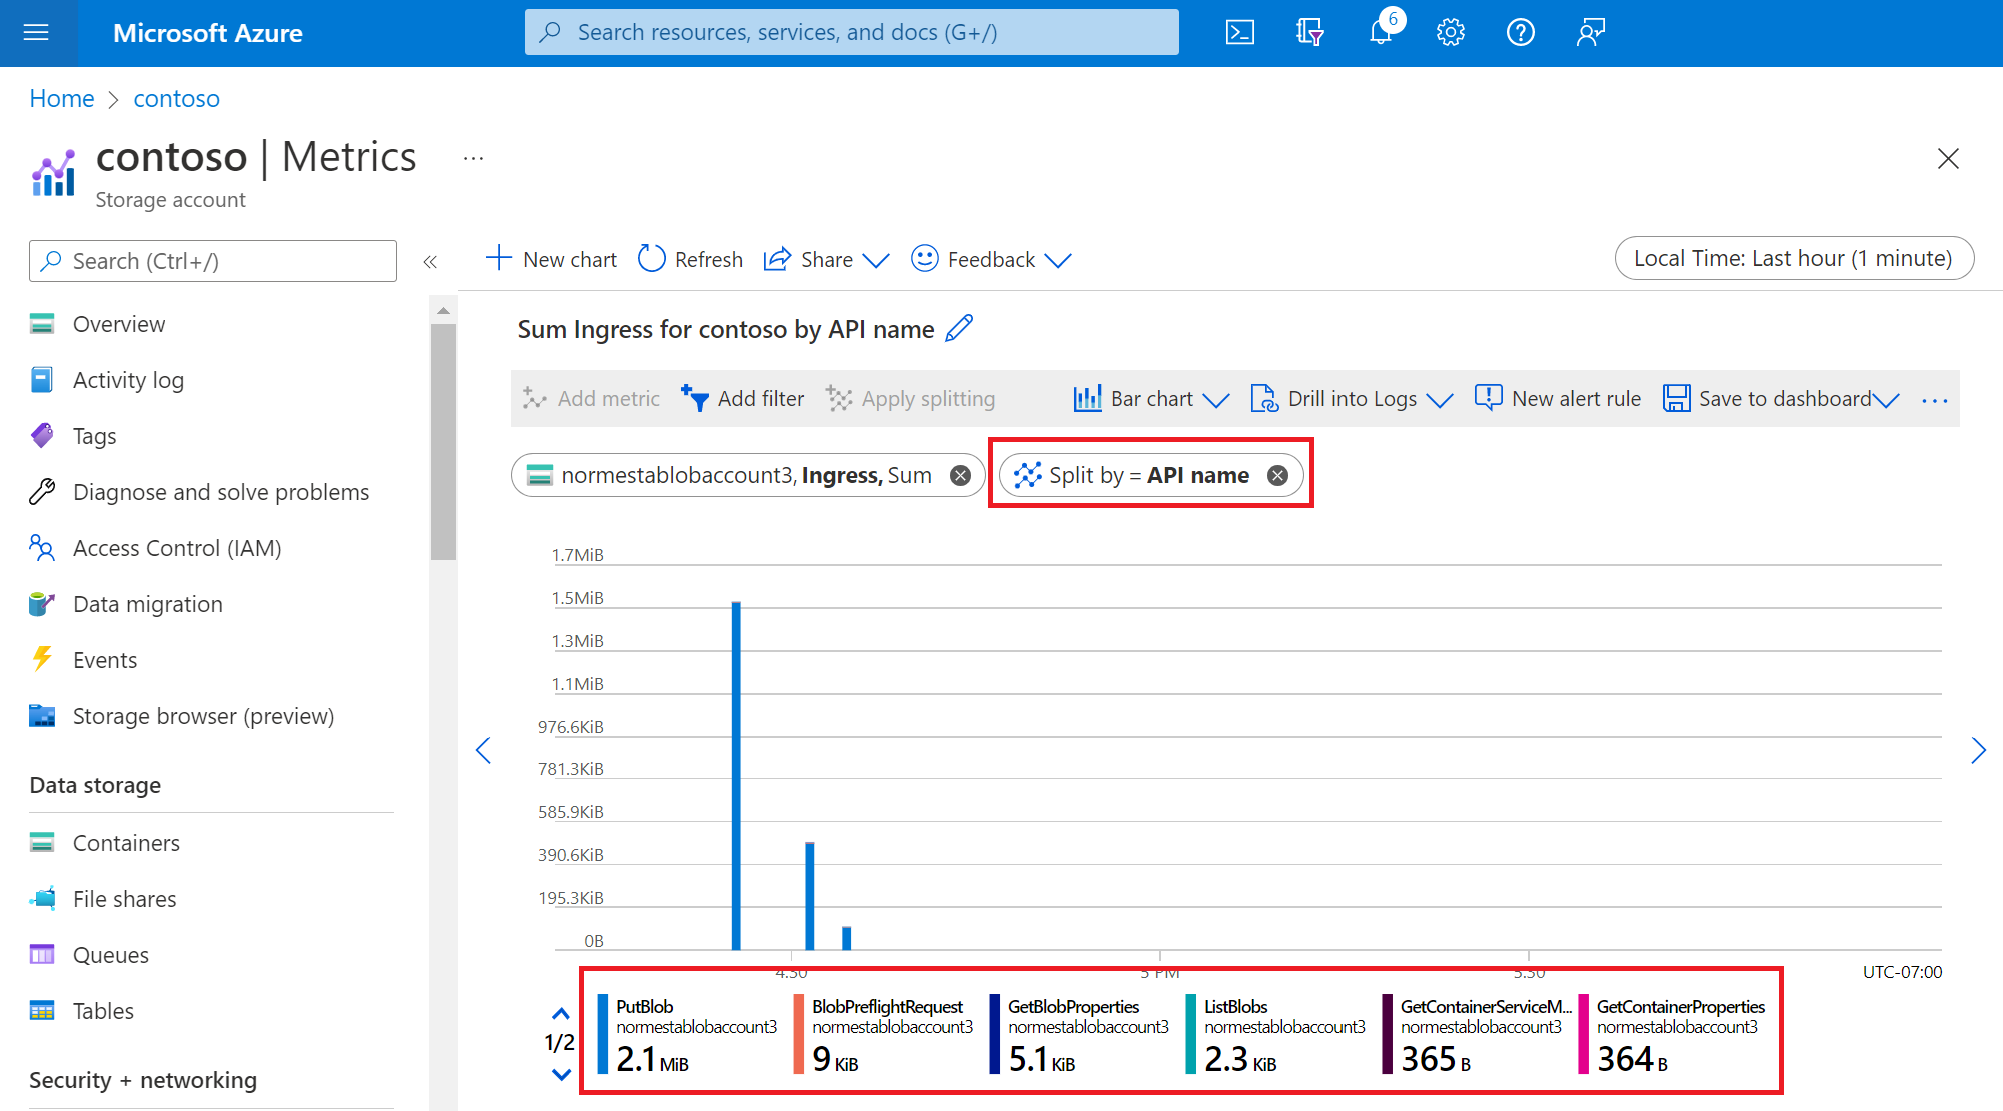Open the portal hamburger menu
Image resolution: width=2003 pixels, height=1111 pixels.
point(38,32)
